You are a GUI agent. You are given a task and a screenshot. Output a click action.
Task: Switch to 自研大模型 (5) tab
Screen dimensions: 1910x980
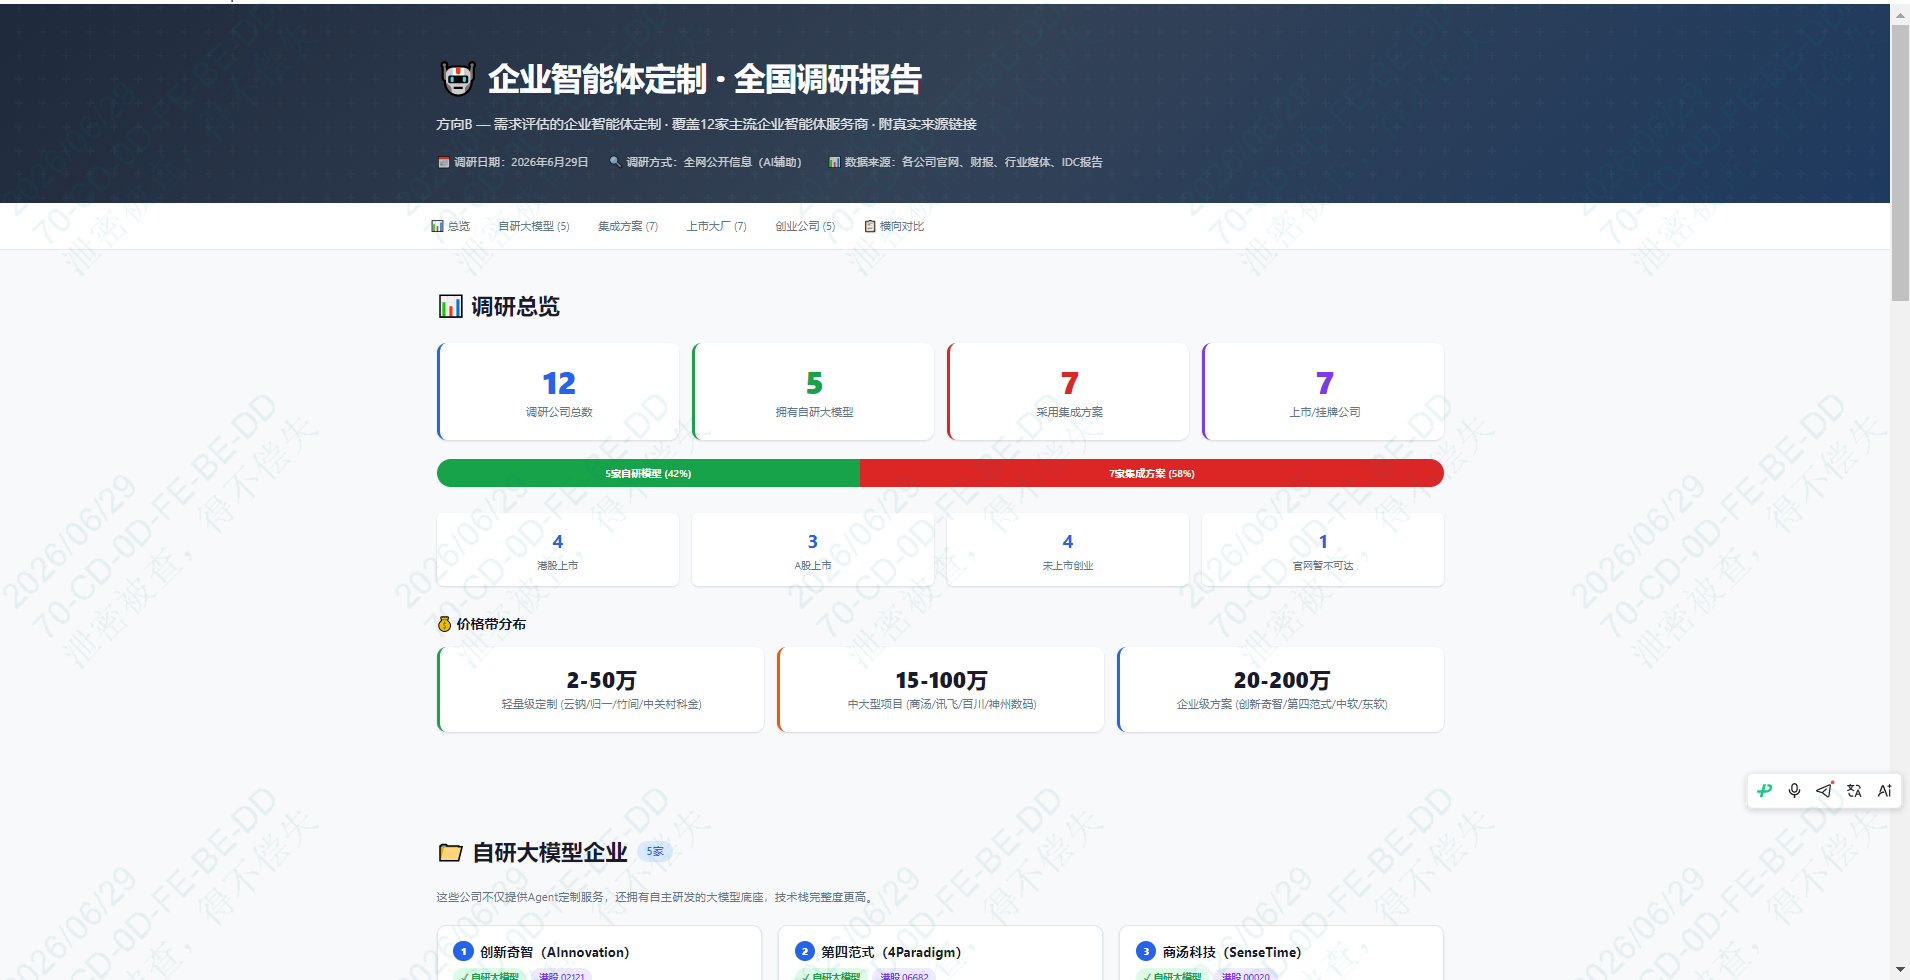pyautogui.click(x=534, y=226)
